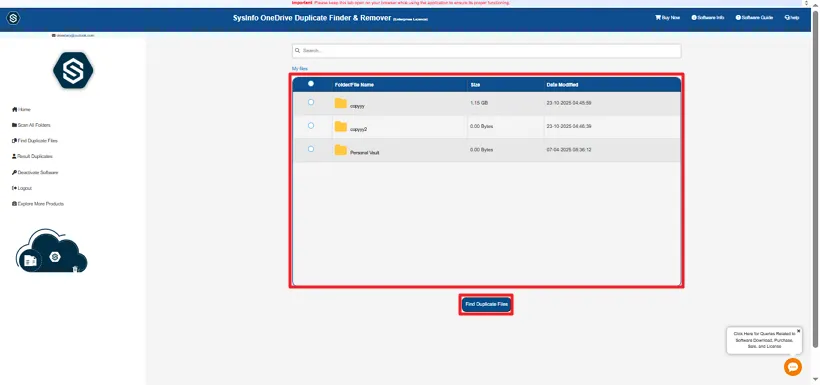Click the page vertical scrollbar thumb
Screen dimensions: 820x385
(x=815, y=178)
